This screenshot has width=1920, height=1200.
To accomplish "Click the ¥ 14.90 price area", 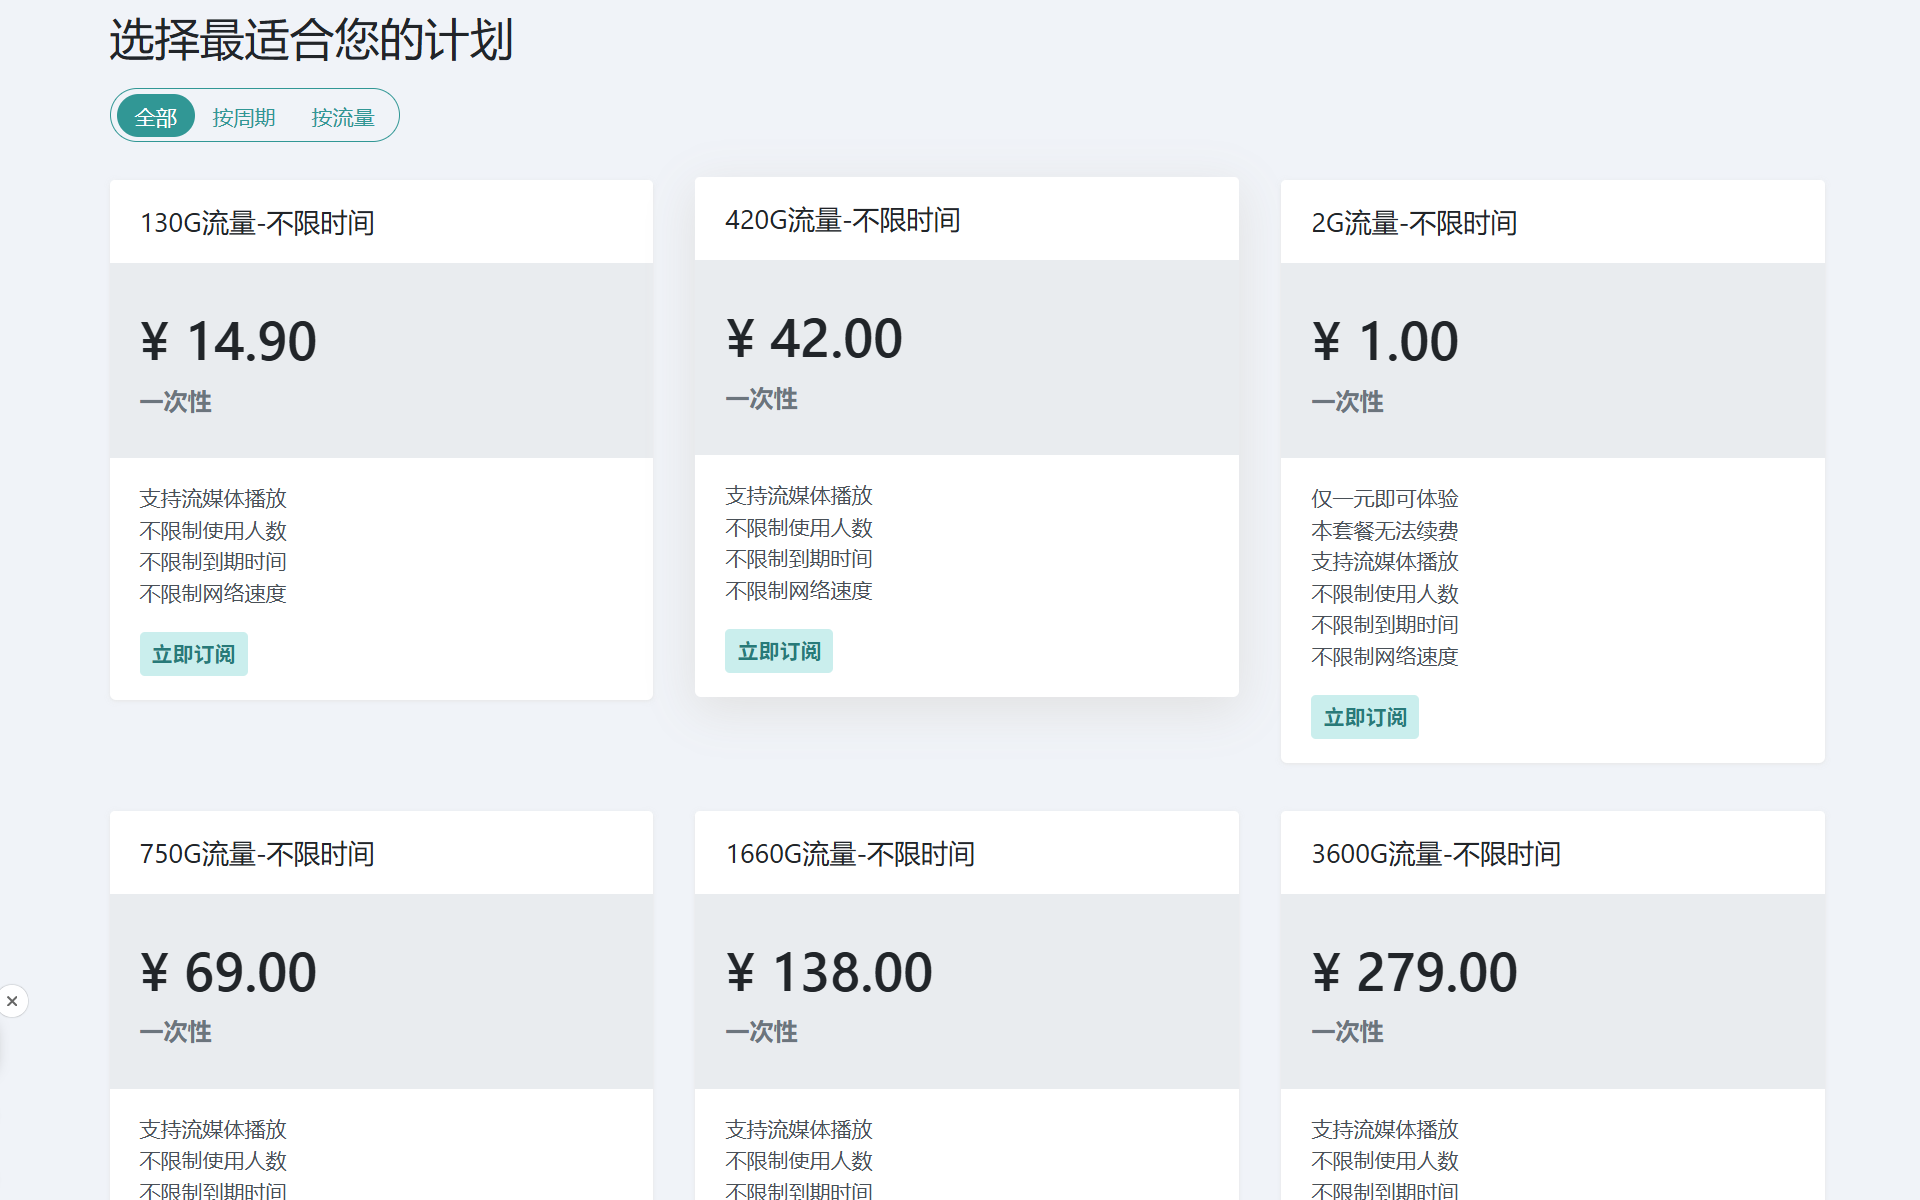I will tap(228, 342).
